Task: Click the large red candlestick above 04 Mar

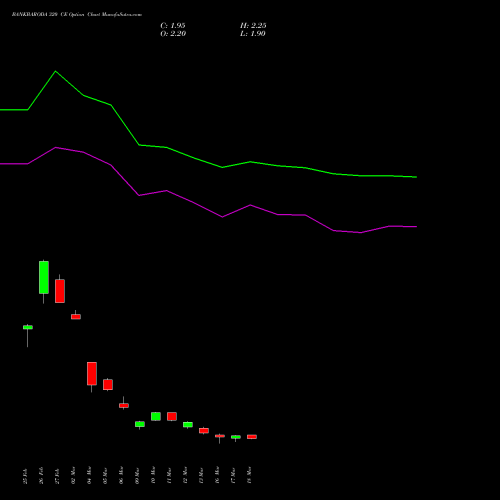Action: pos(92,374)
